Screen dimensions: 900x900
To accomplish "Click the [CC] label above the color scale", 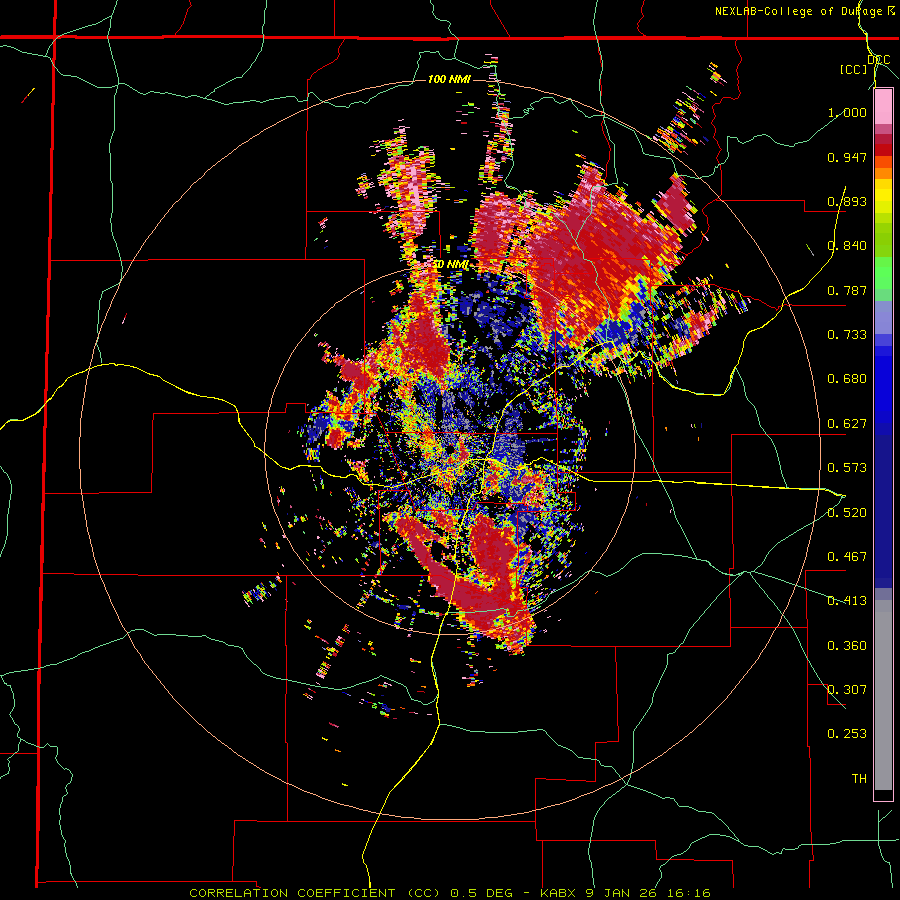I will coord(853,69).
